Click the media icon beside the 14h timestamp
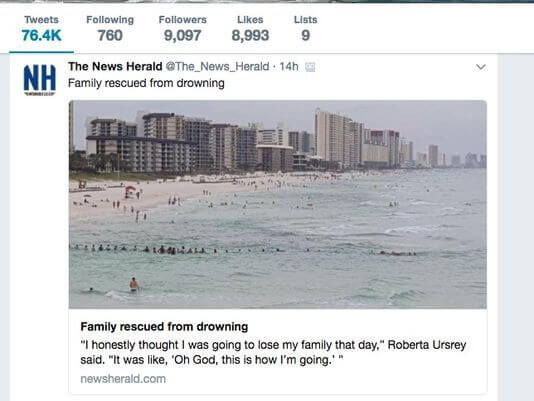The image size is (534, 401). point(310,67)
